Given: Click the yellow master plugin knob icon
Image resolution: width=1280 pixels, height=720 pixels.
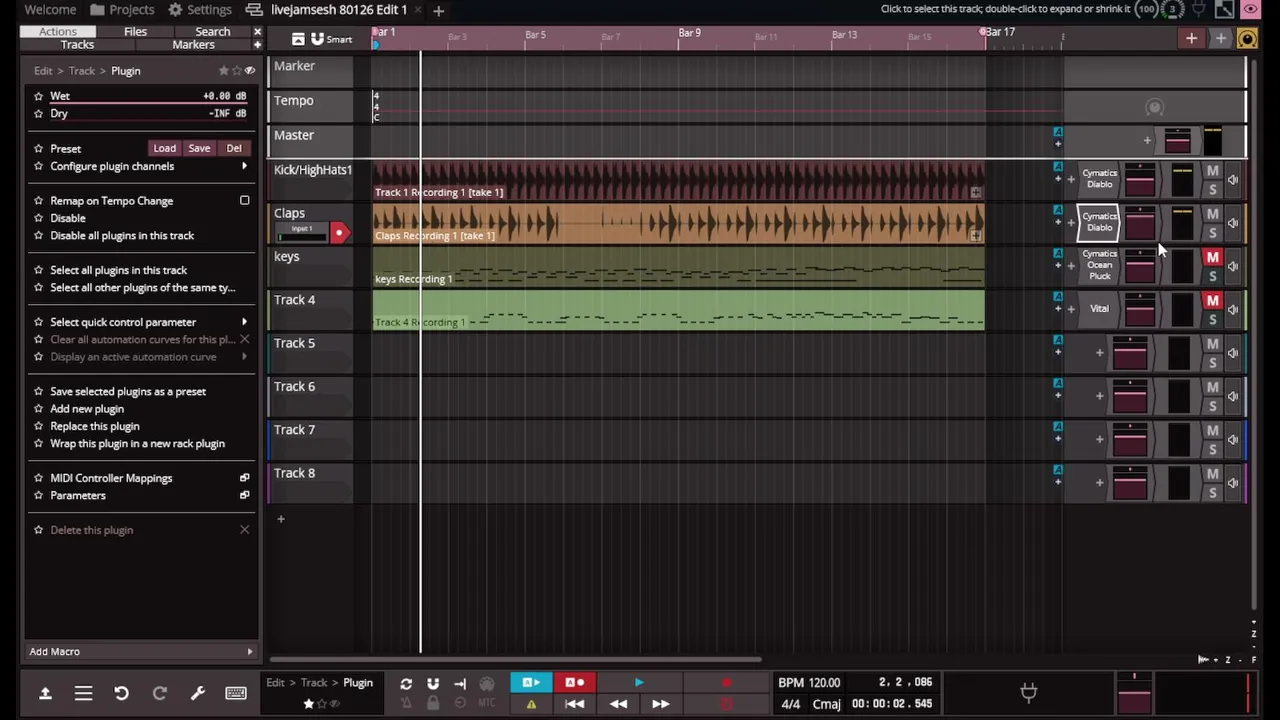Looking at the screenshot, I should [x=1247, y=39].
